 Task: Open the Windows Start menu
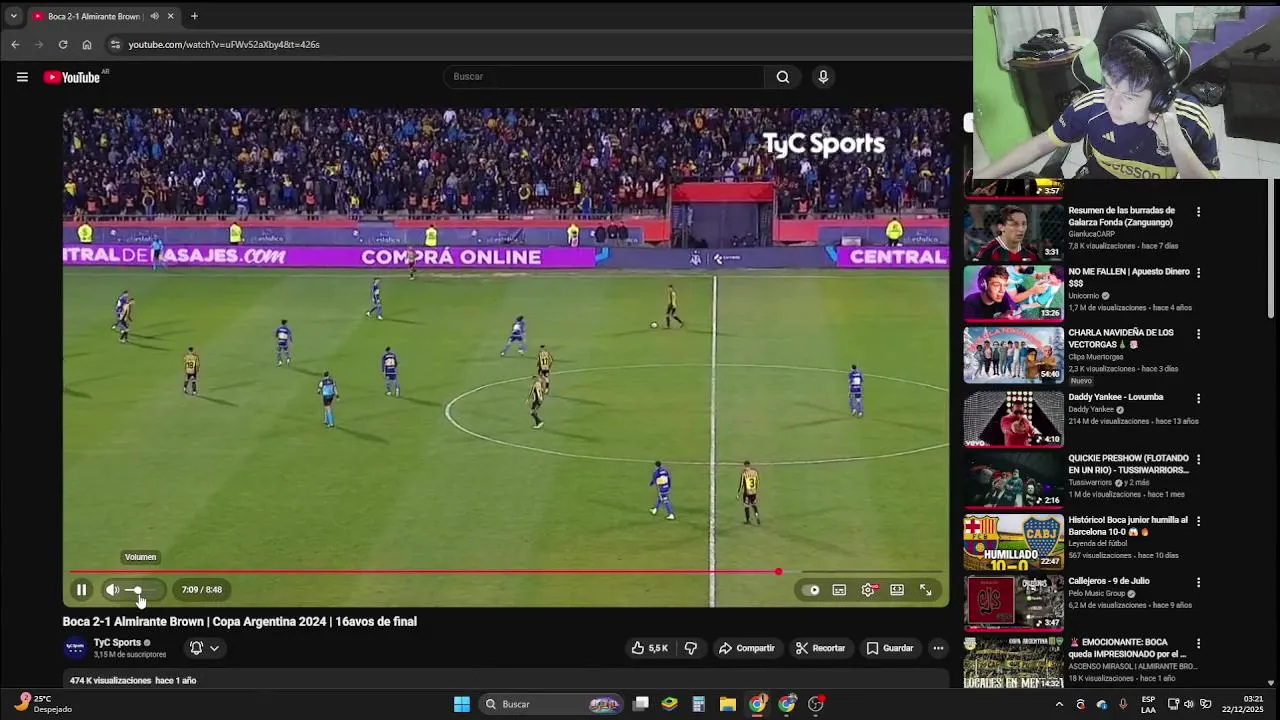click(461, 704)
